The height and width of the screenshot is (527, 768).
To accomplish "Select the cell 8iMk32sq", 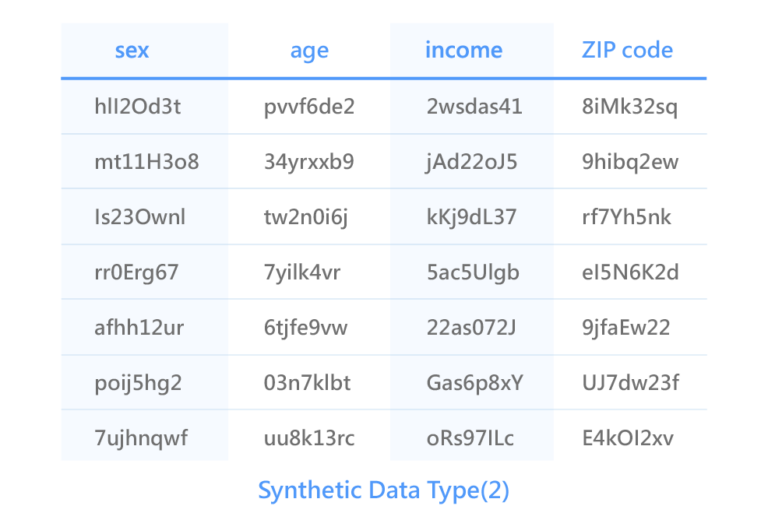I will pyautogui.click(x=629, y=107).
